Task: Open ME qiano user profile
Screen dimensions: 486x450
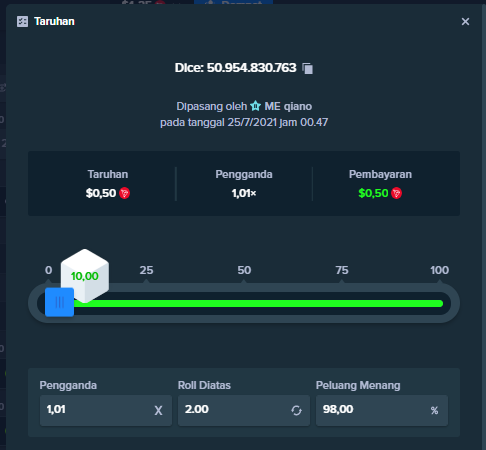Action: 288,106
